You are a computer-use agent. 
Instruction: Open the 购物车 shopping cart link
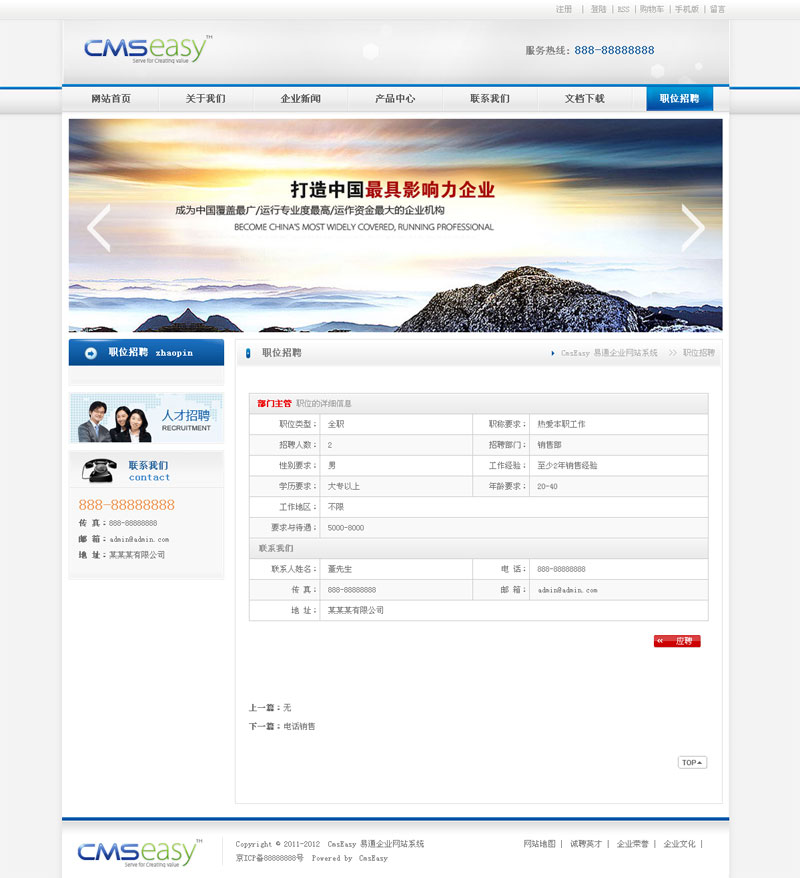(x=652, y=9)
